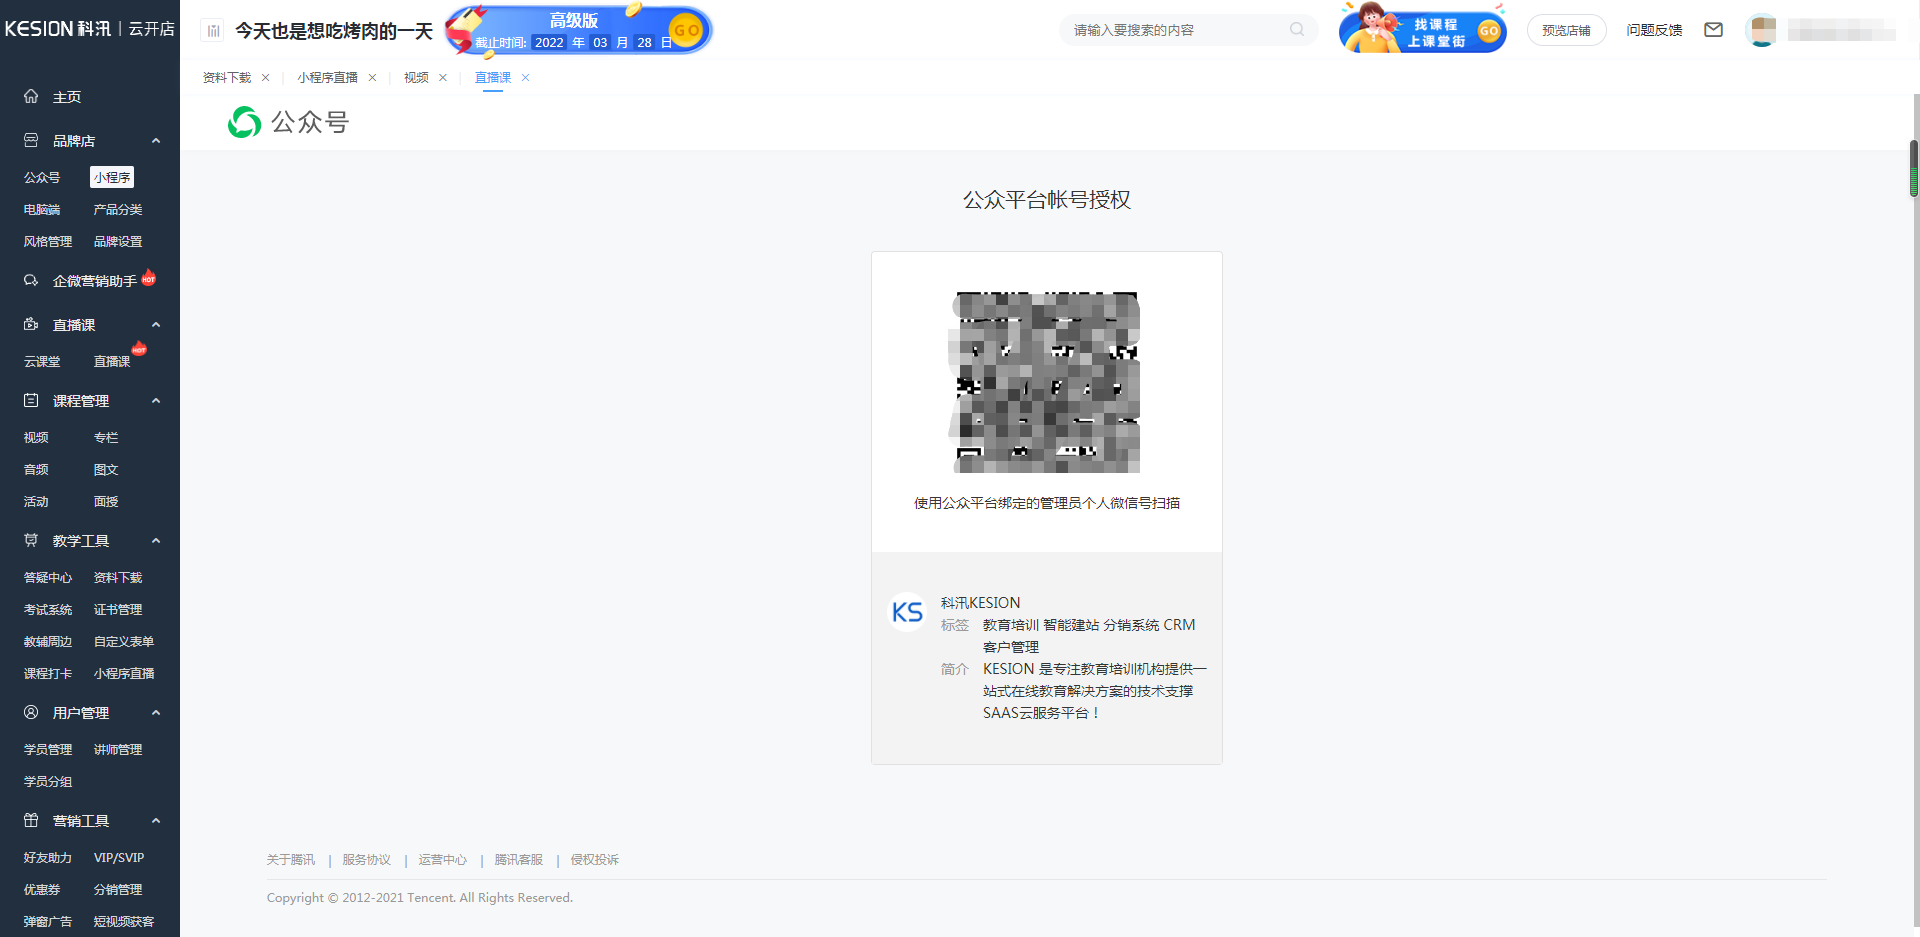The image size is (1920, 937).
Task: Open 小程序 in sidebar
Action: tap(112, 177)
